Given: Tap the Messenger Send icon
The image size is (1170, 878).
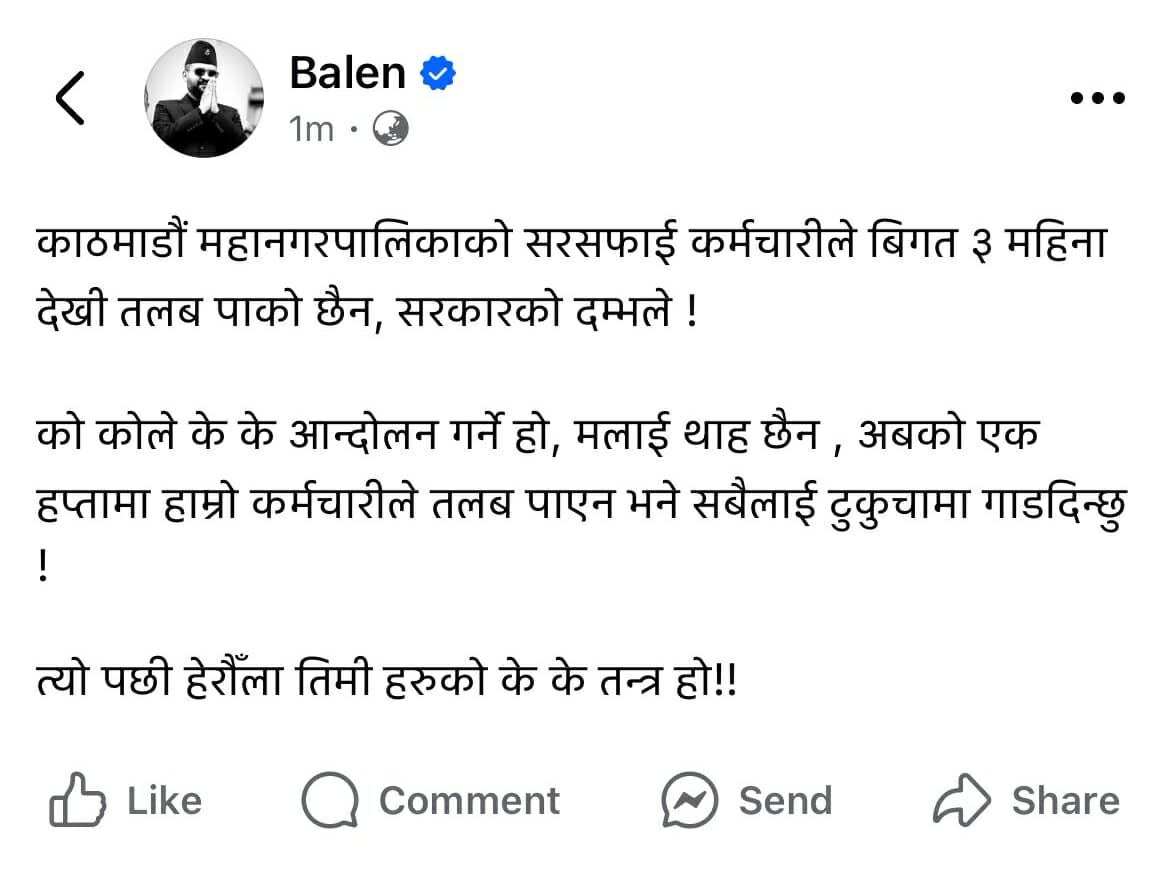Looking at the screenshot, I should pyautogui.click(x=689, y=800).
